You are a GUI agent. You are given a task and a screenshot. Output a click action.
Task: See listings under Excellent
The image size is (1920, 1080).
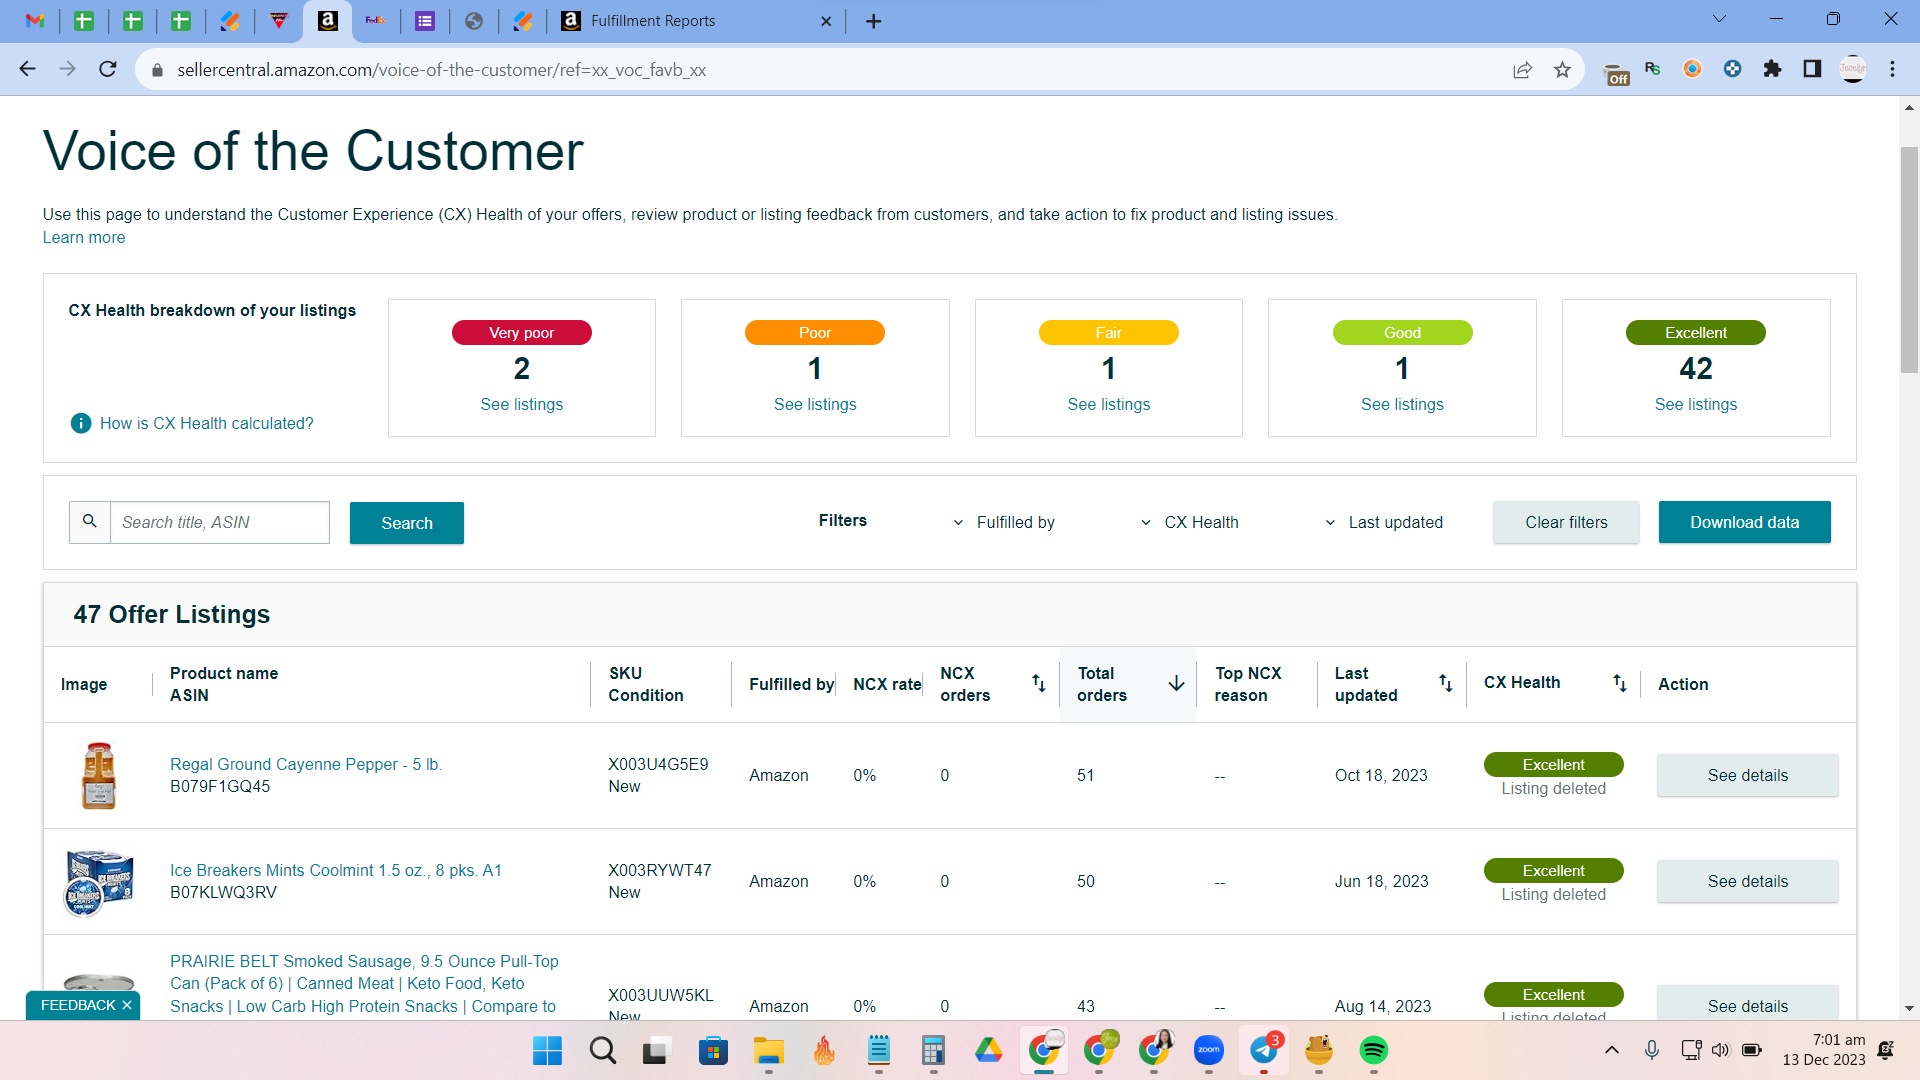(1696, 404)
